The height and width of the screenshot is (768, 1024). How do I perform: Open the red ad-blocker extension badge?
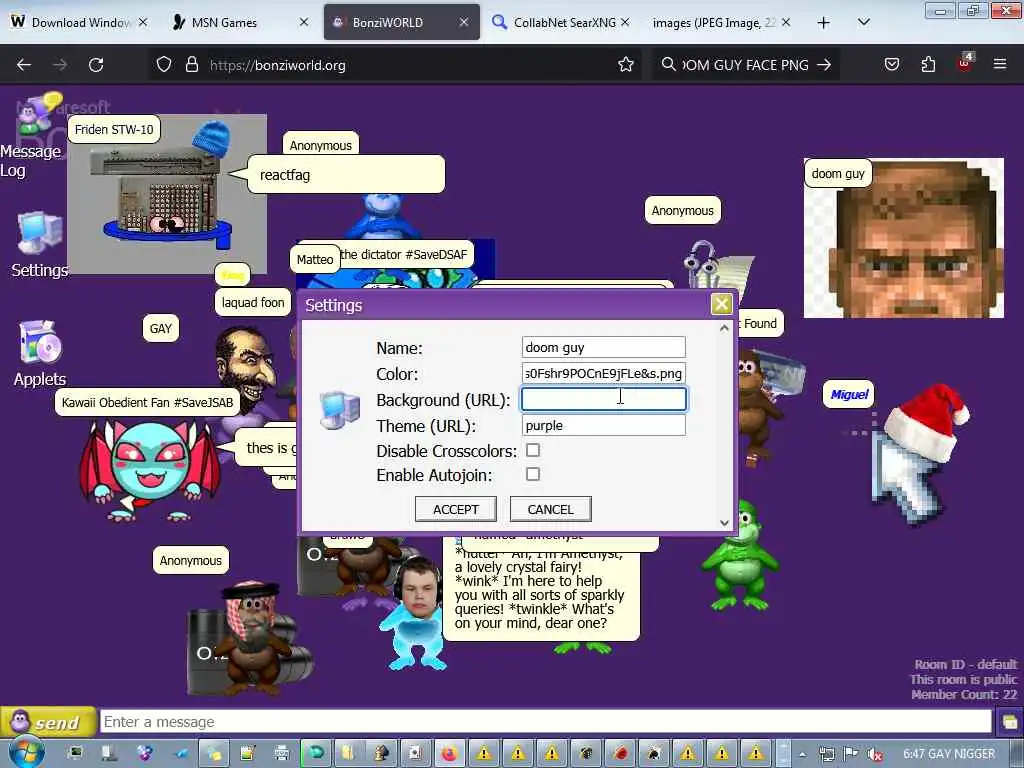965,63
